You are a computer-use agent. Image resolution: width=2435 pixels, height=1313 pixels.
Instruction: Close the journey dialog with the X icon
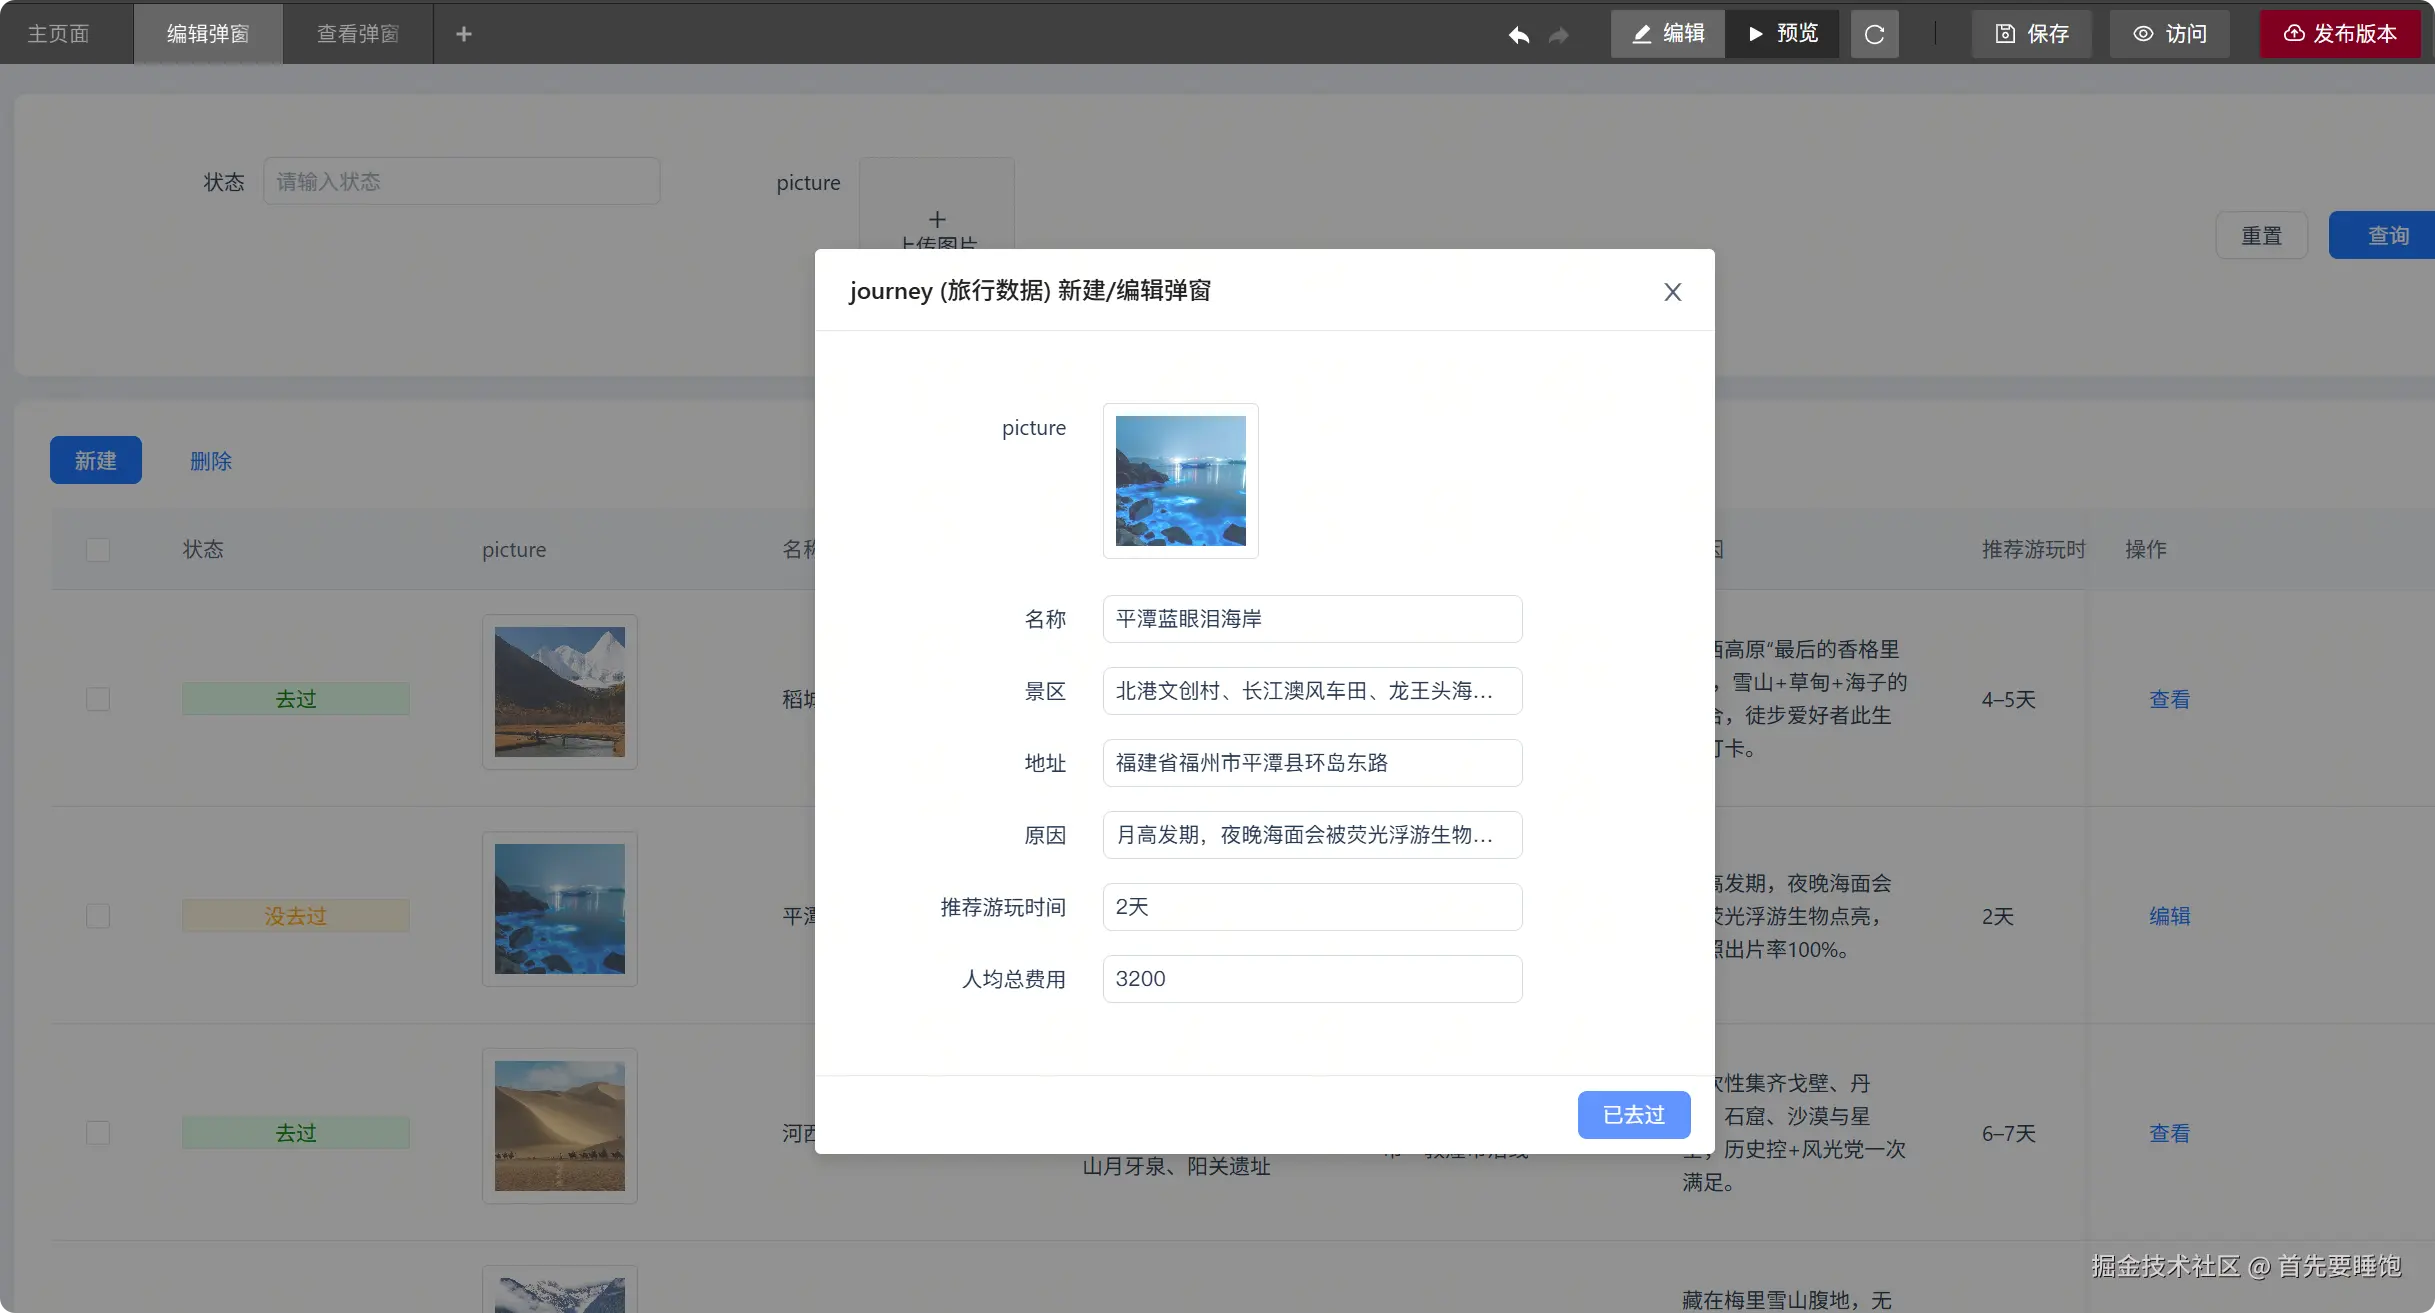(x=1672, y=292)
